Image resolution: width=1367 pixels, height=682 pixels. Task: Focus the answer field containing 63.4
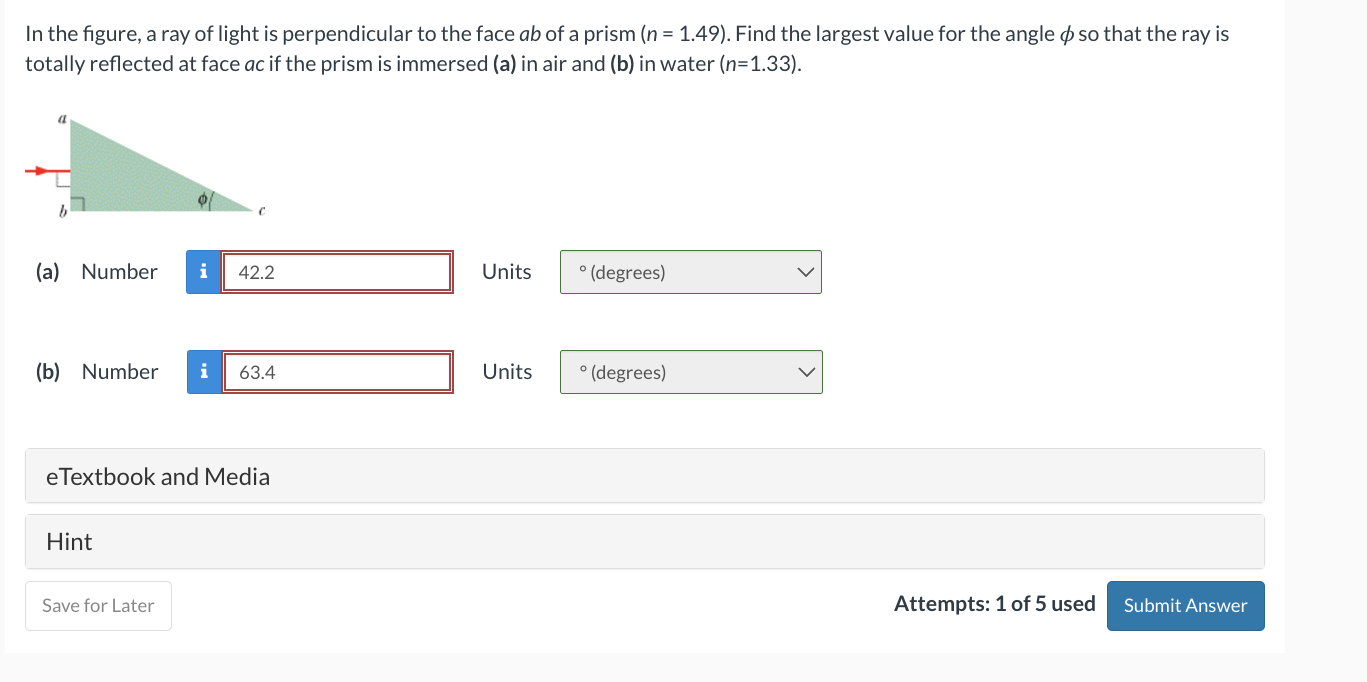pyautogui.click(x=337, y=372)
